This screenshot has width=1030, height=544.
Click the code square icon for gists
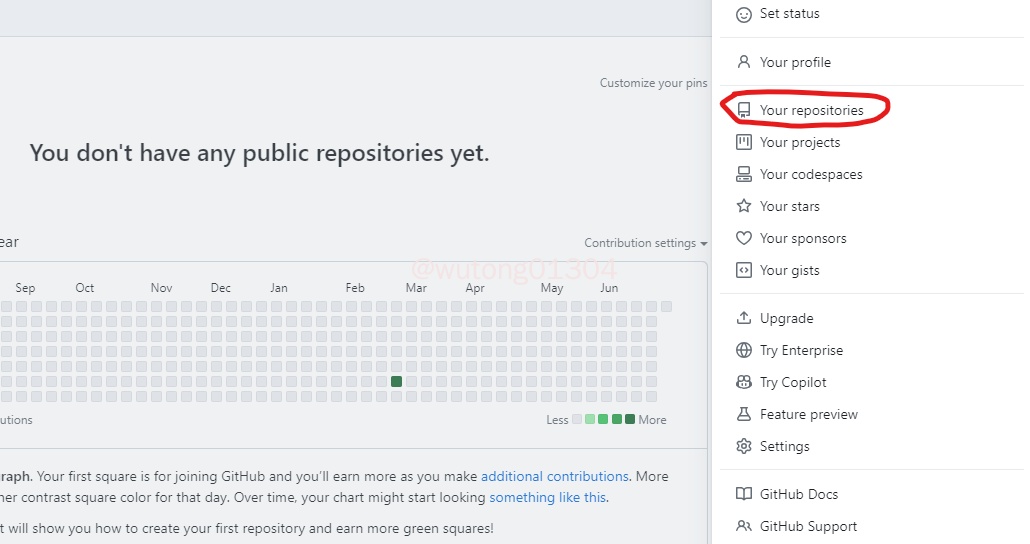(x=743, y=270)
